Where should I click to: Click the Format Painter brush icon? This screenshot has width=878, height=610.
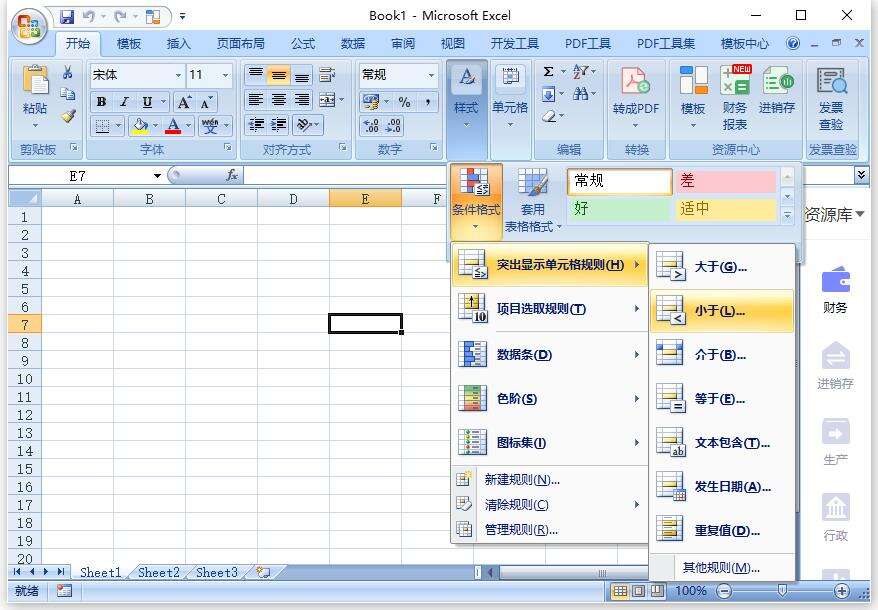coord(68,116)
